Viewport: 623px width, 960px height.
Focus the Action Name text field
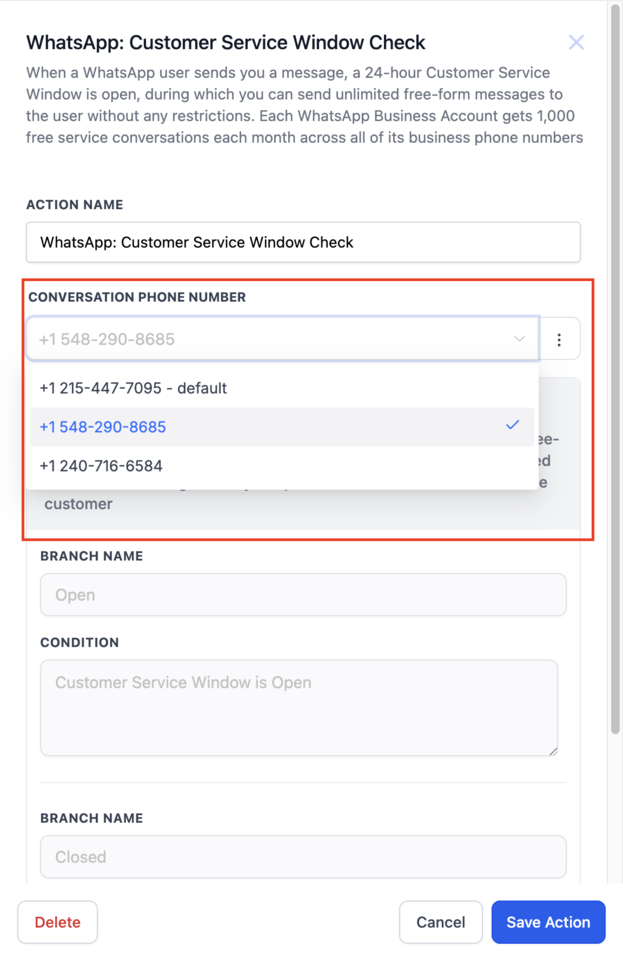(303, 242)
